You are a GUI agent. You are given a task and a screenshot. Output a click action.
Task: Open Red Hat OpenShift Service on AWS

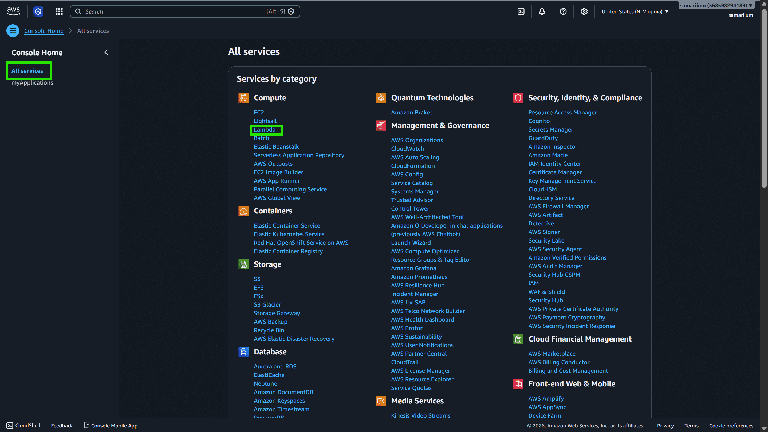[301, 242]
